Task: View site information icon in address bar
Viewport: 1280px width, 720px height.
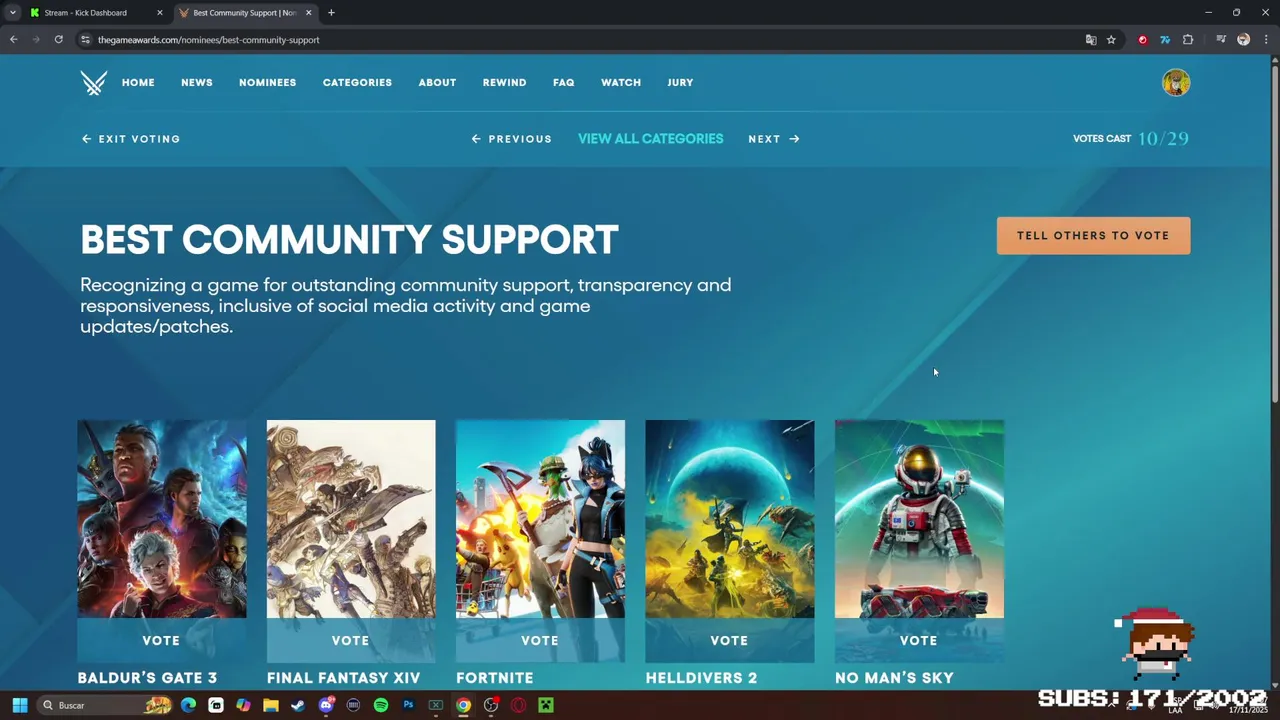Action: [86, 40]
